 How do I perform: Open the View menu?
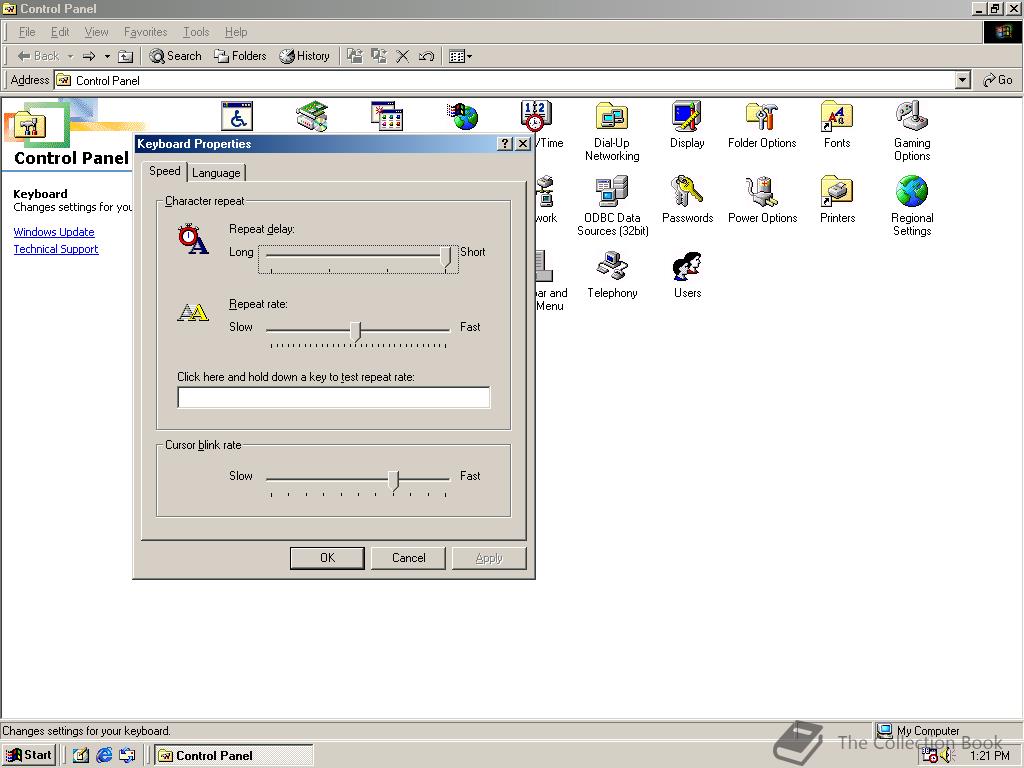(x=97, y=32)
